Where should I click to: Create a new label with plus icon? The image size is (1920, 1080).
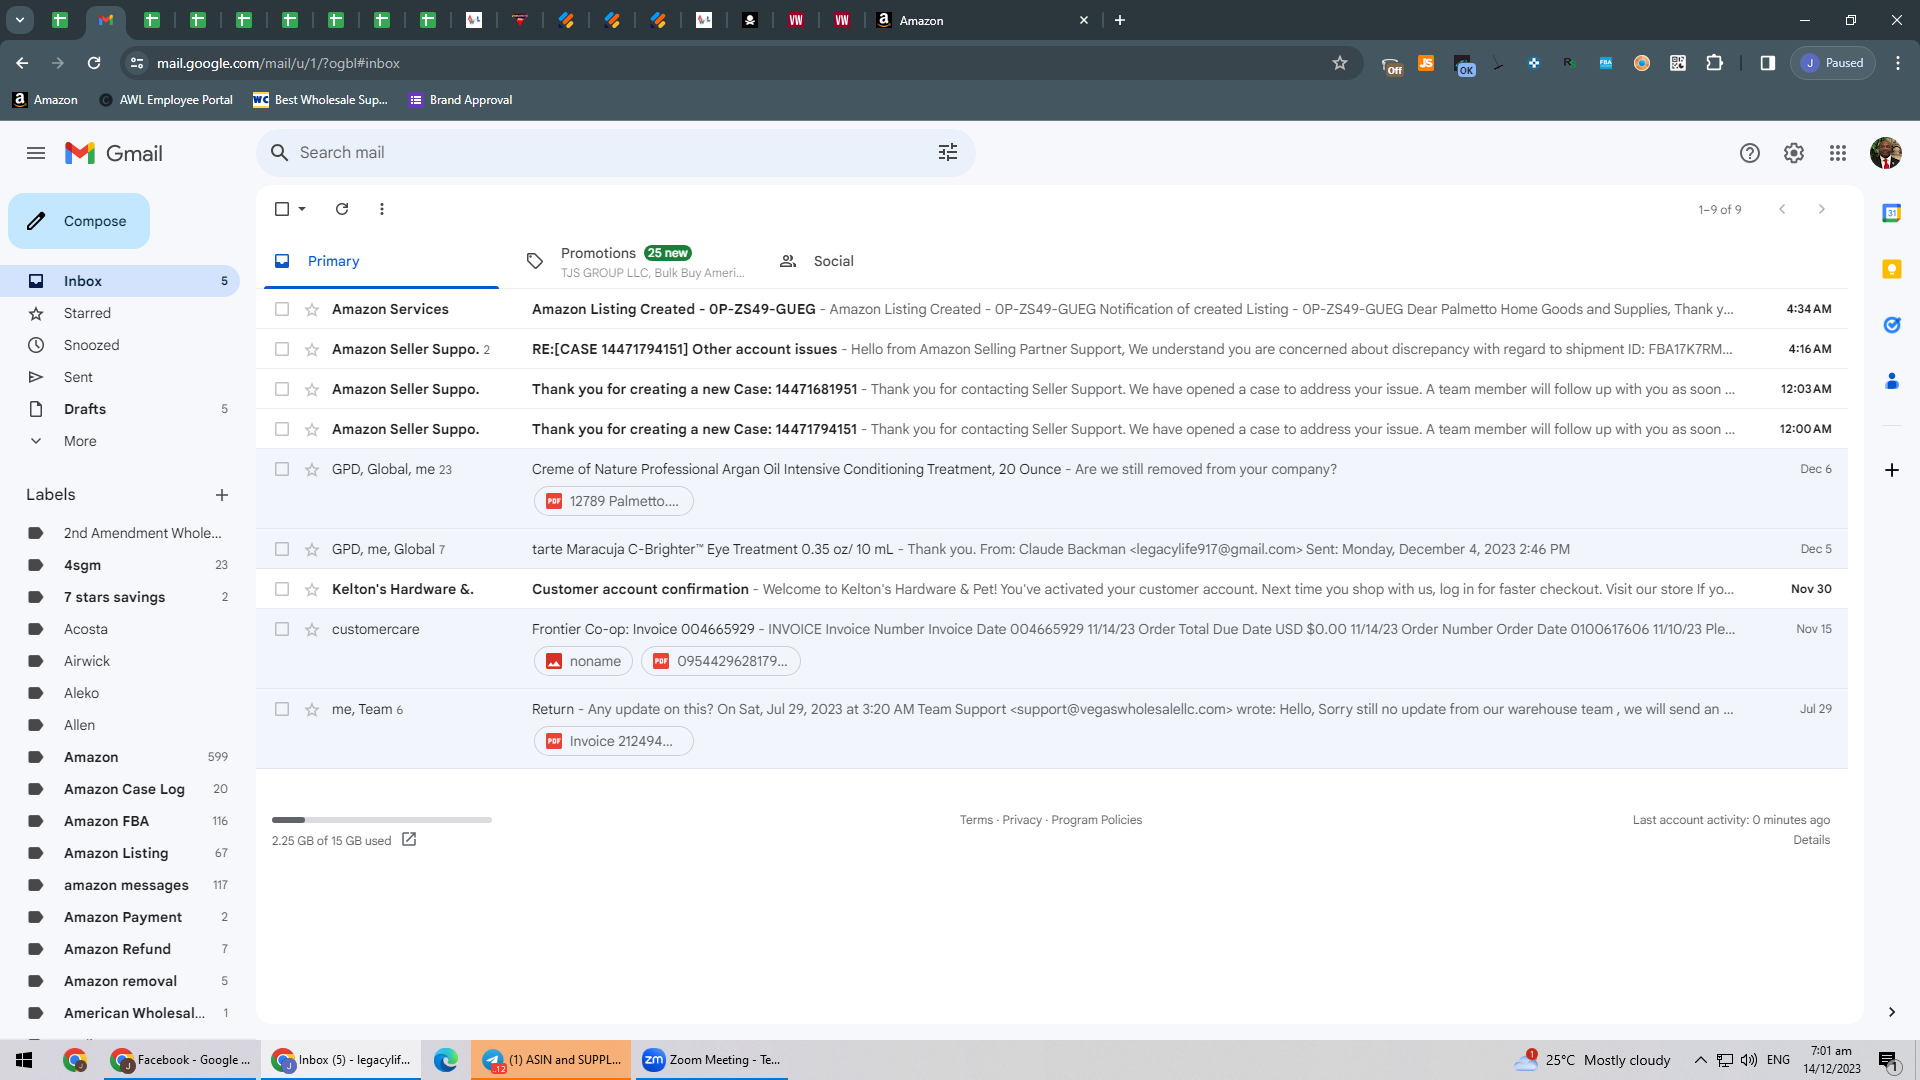click(222, 495)
